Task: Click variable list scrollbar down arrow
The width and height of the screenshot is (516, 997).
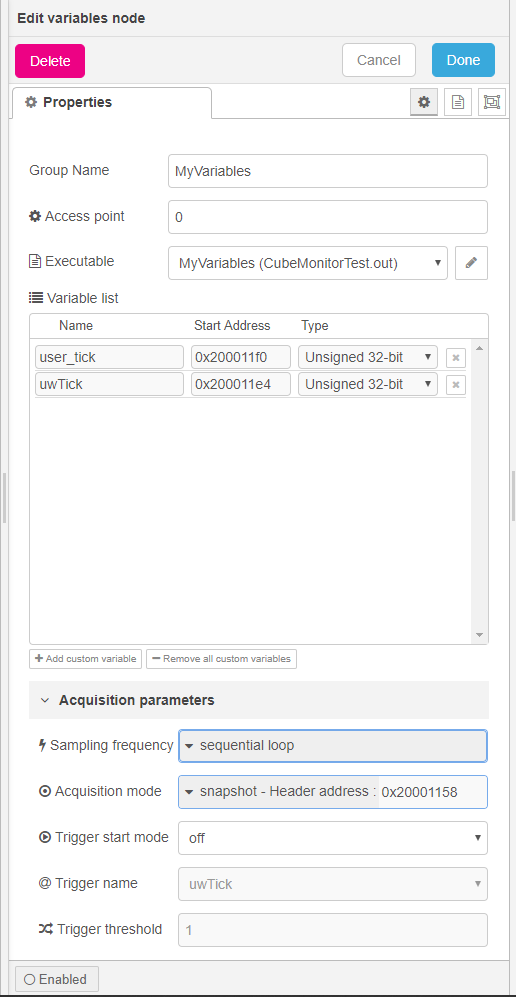Action: click(480, 635)
